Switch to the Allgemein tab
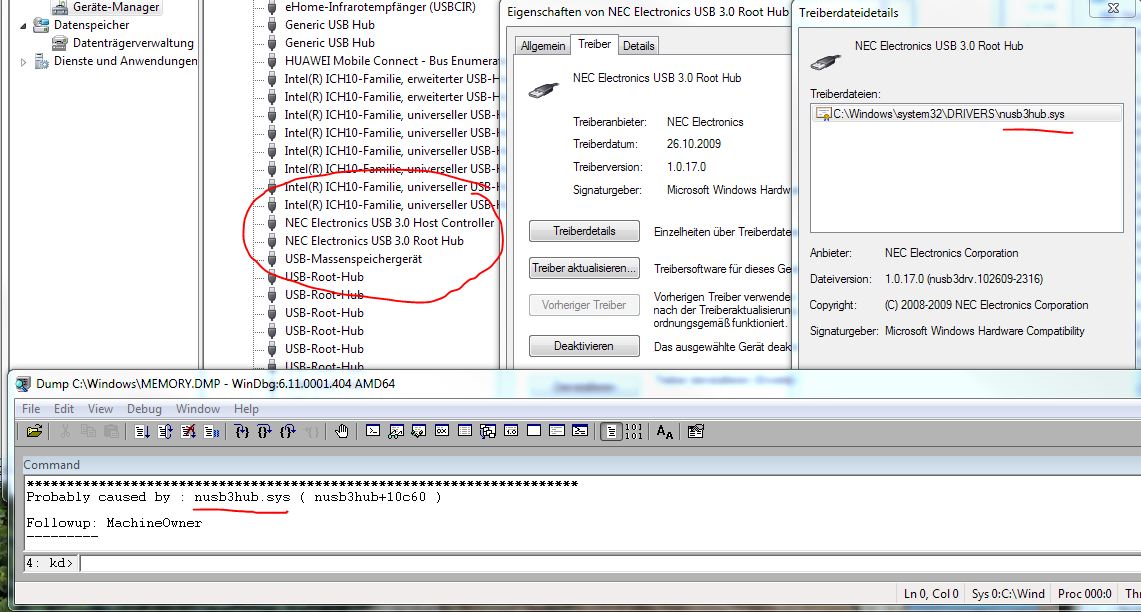Image resolution: width=1141 pixels, height=612 pixels. pyautogui.click(x=543, y=46)
